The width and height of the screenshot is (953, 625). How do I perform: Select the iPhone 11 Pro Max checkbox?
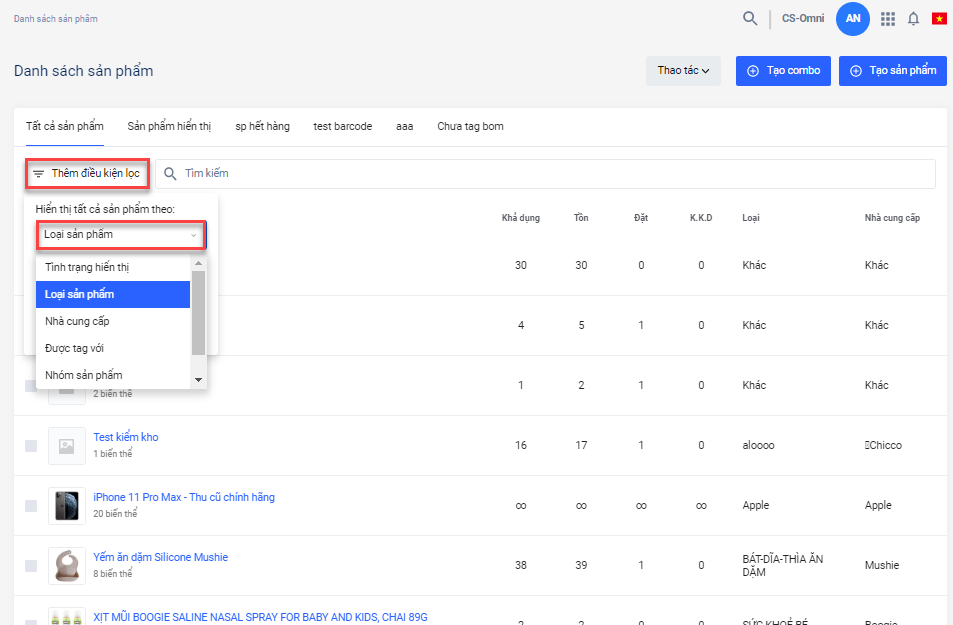point(31,506)
